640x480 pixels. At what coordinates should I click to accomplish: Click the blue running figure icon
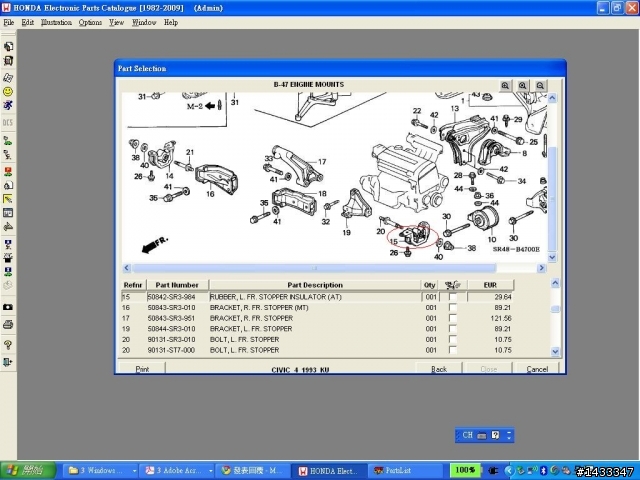coord(8,105)
